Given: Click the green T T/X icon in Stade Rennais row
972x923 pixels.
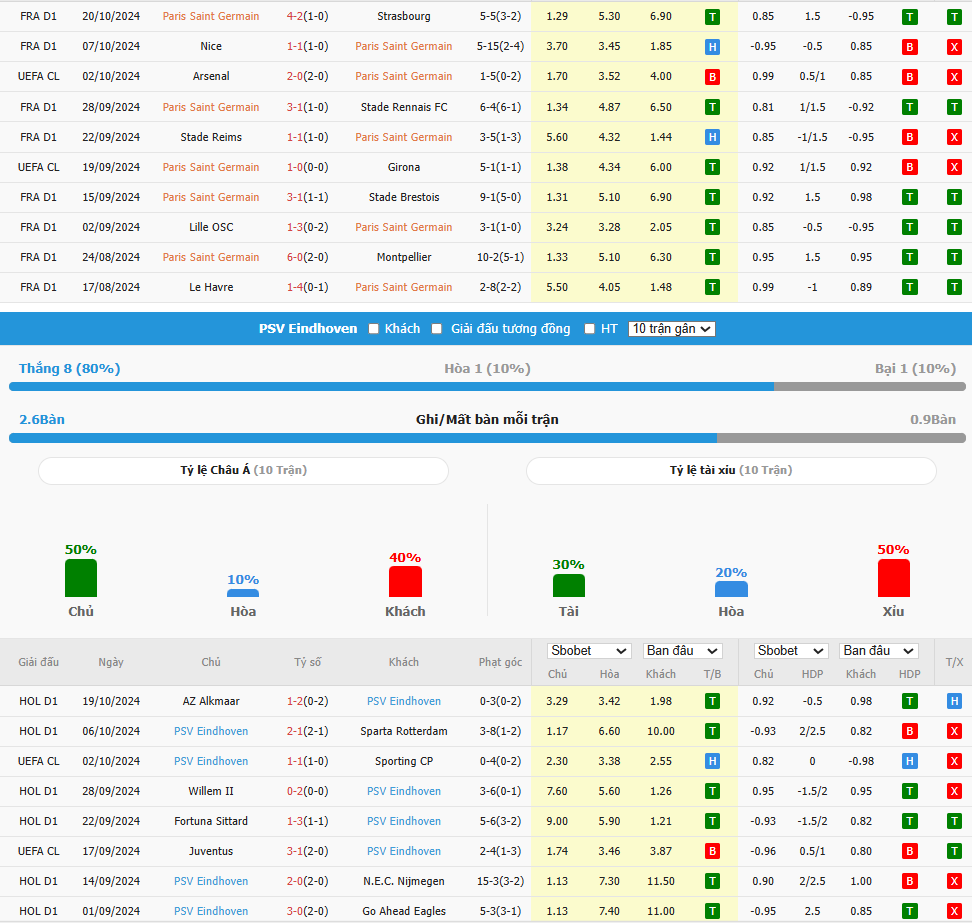Looking at the screenshot, I should click(954, 107).
